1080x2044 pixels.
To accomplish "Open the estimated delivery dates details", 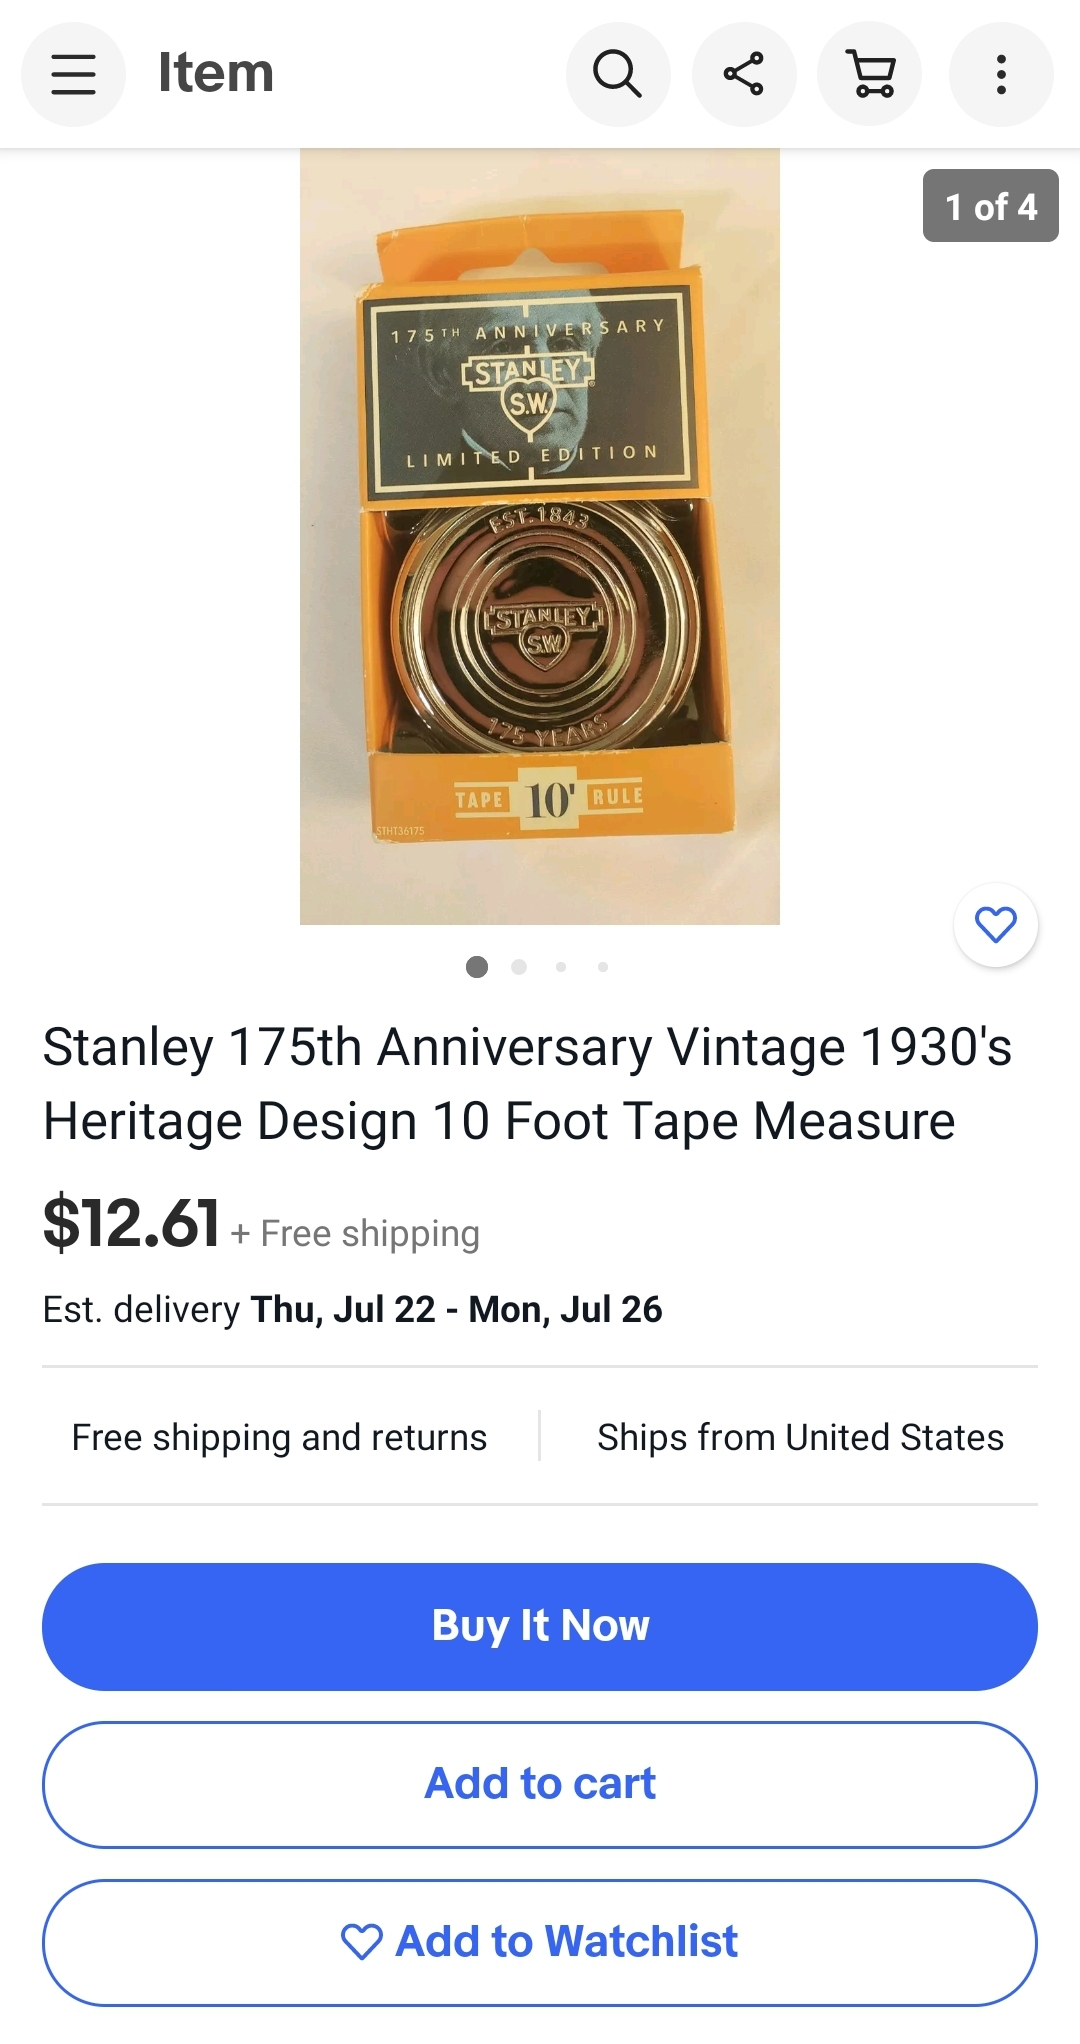I will tap(352, 1309).
